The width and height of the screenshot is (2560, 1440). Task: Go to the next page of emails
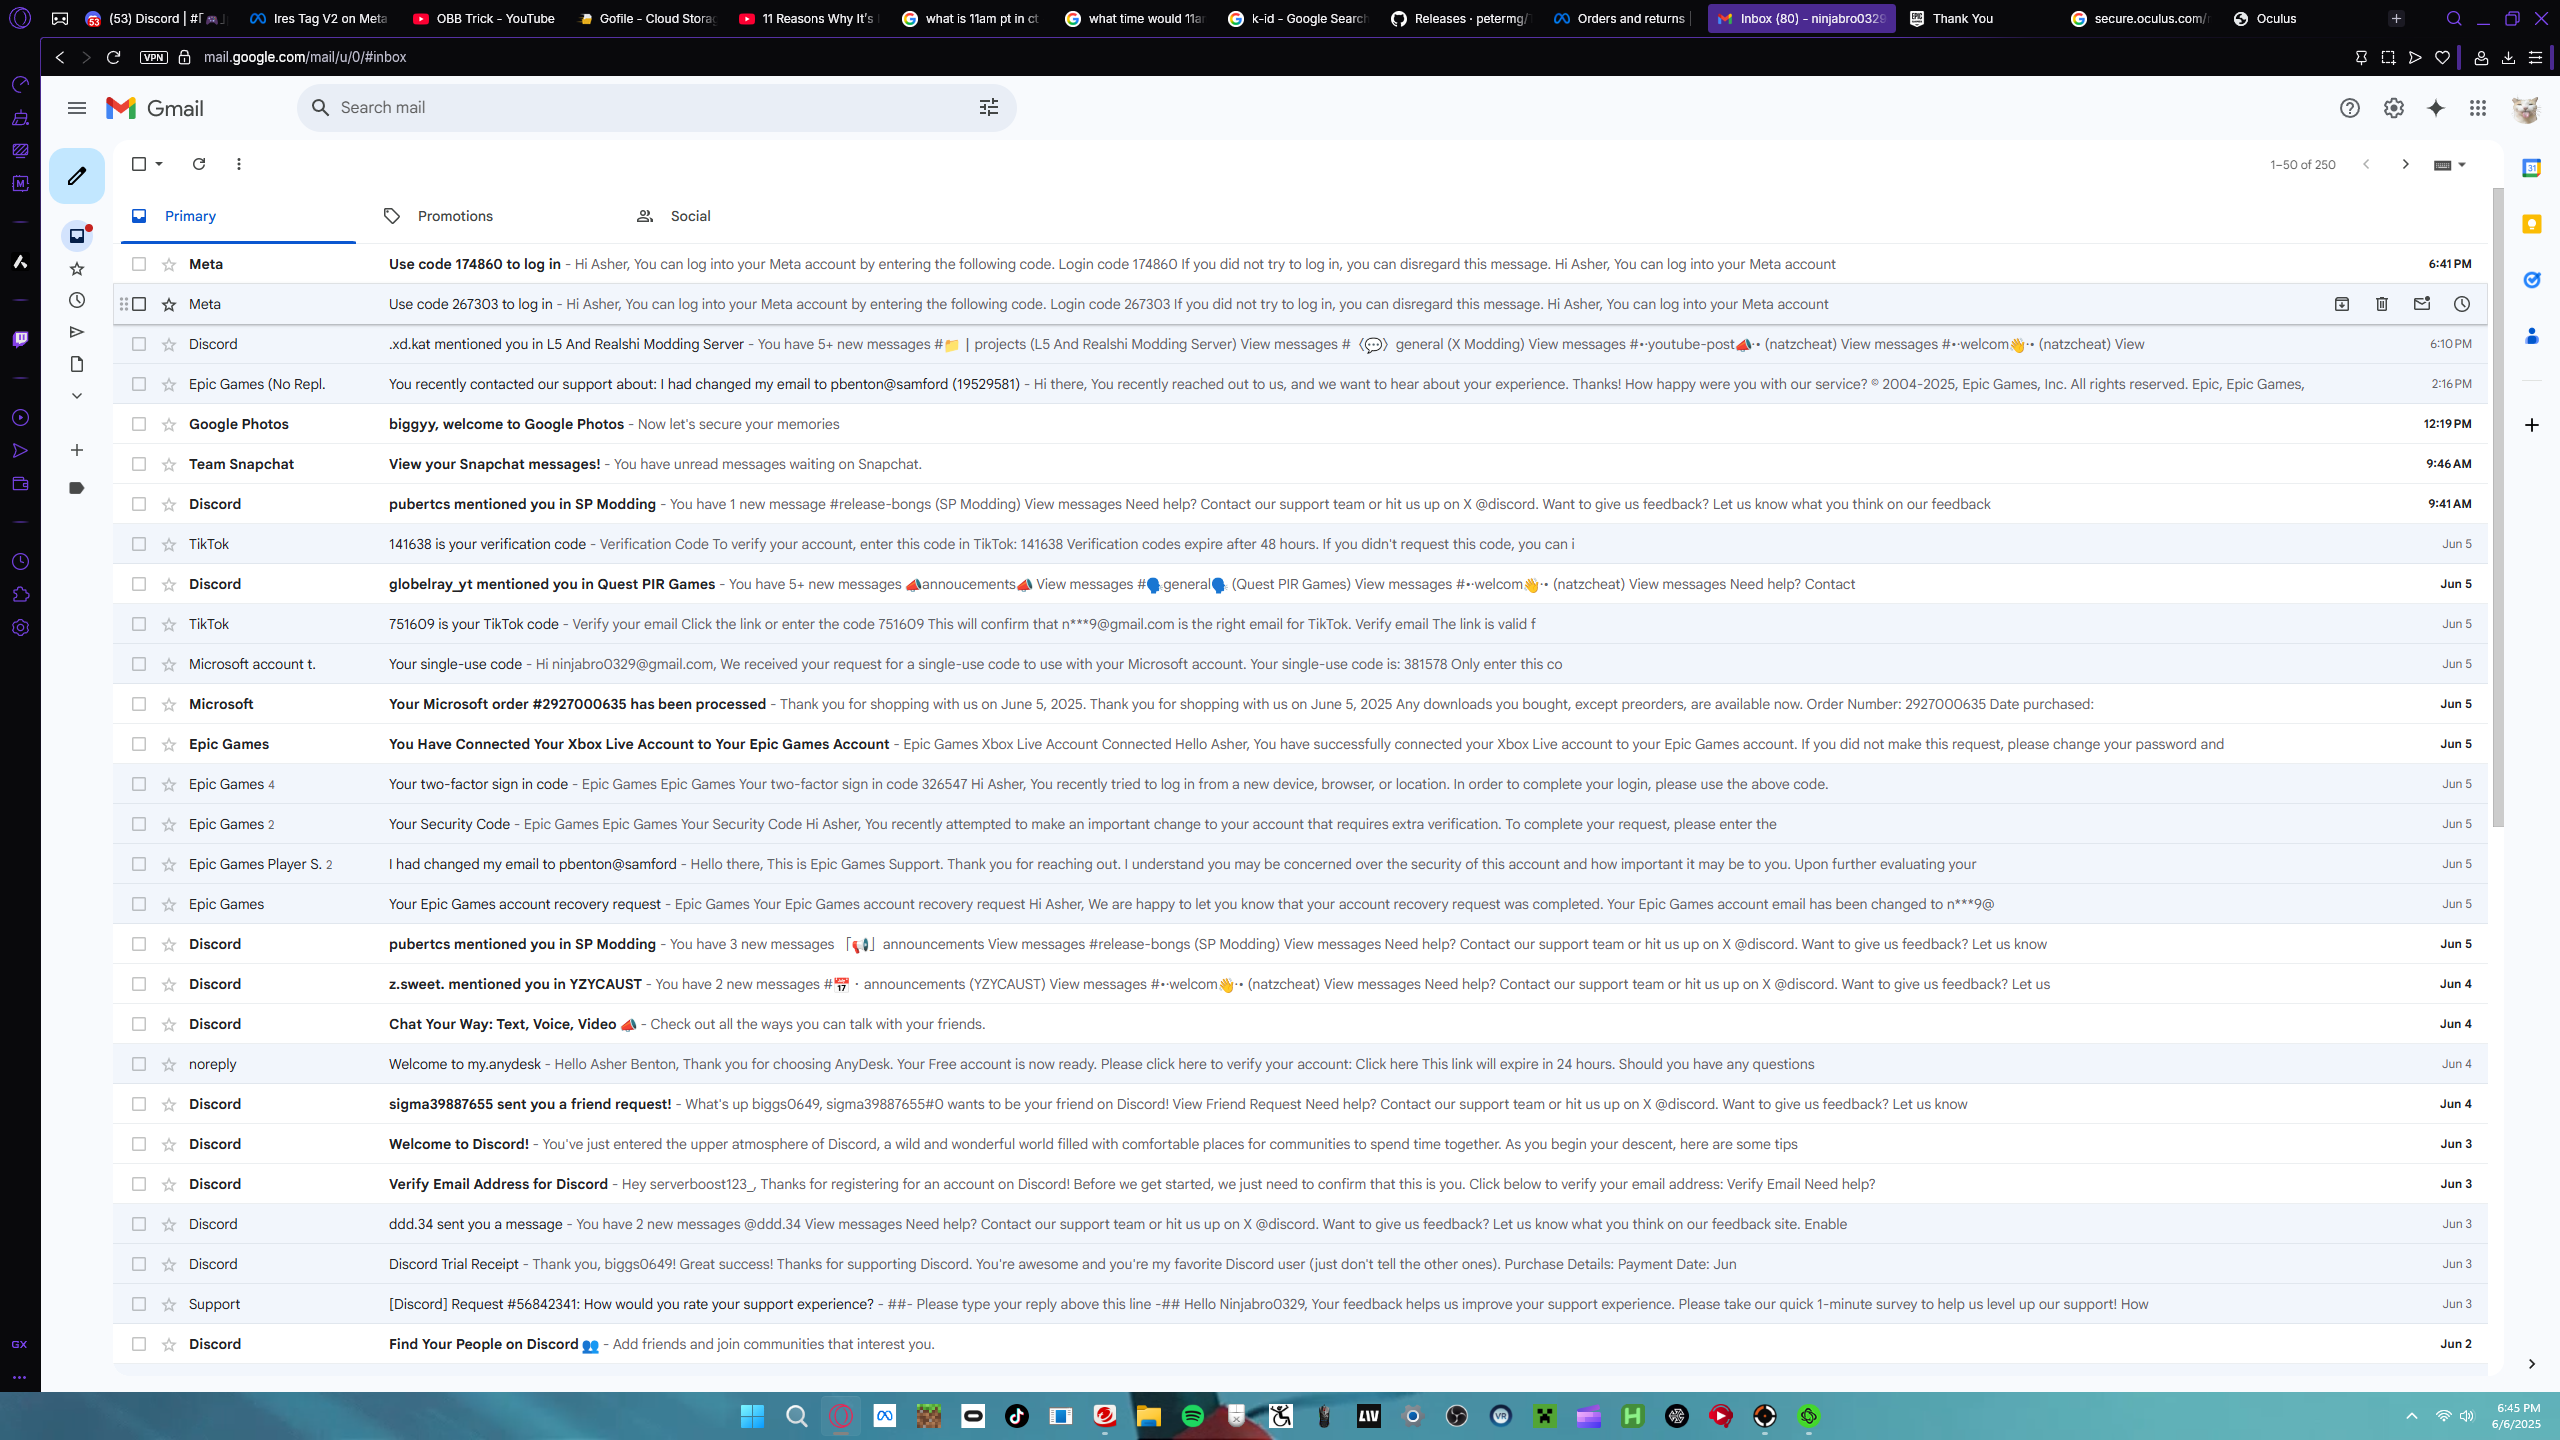pos(2405,164)
